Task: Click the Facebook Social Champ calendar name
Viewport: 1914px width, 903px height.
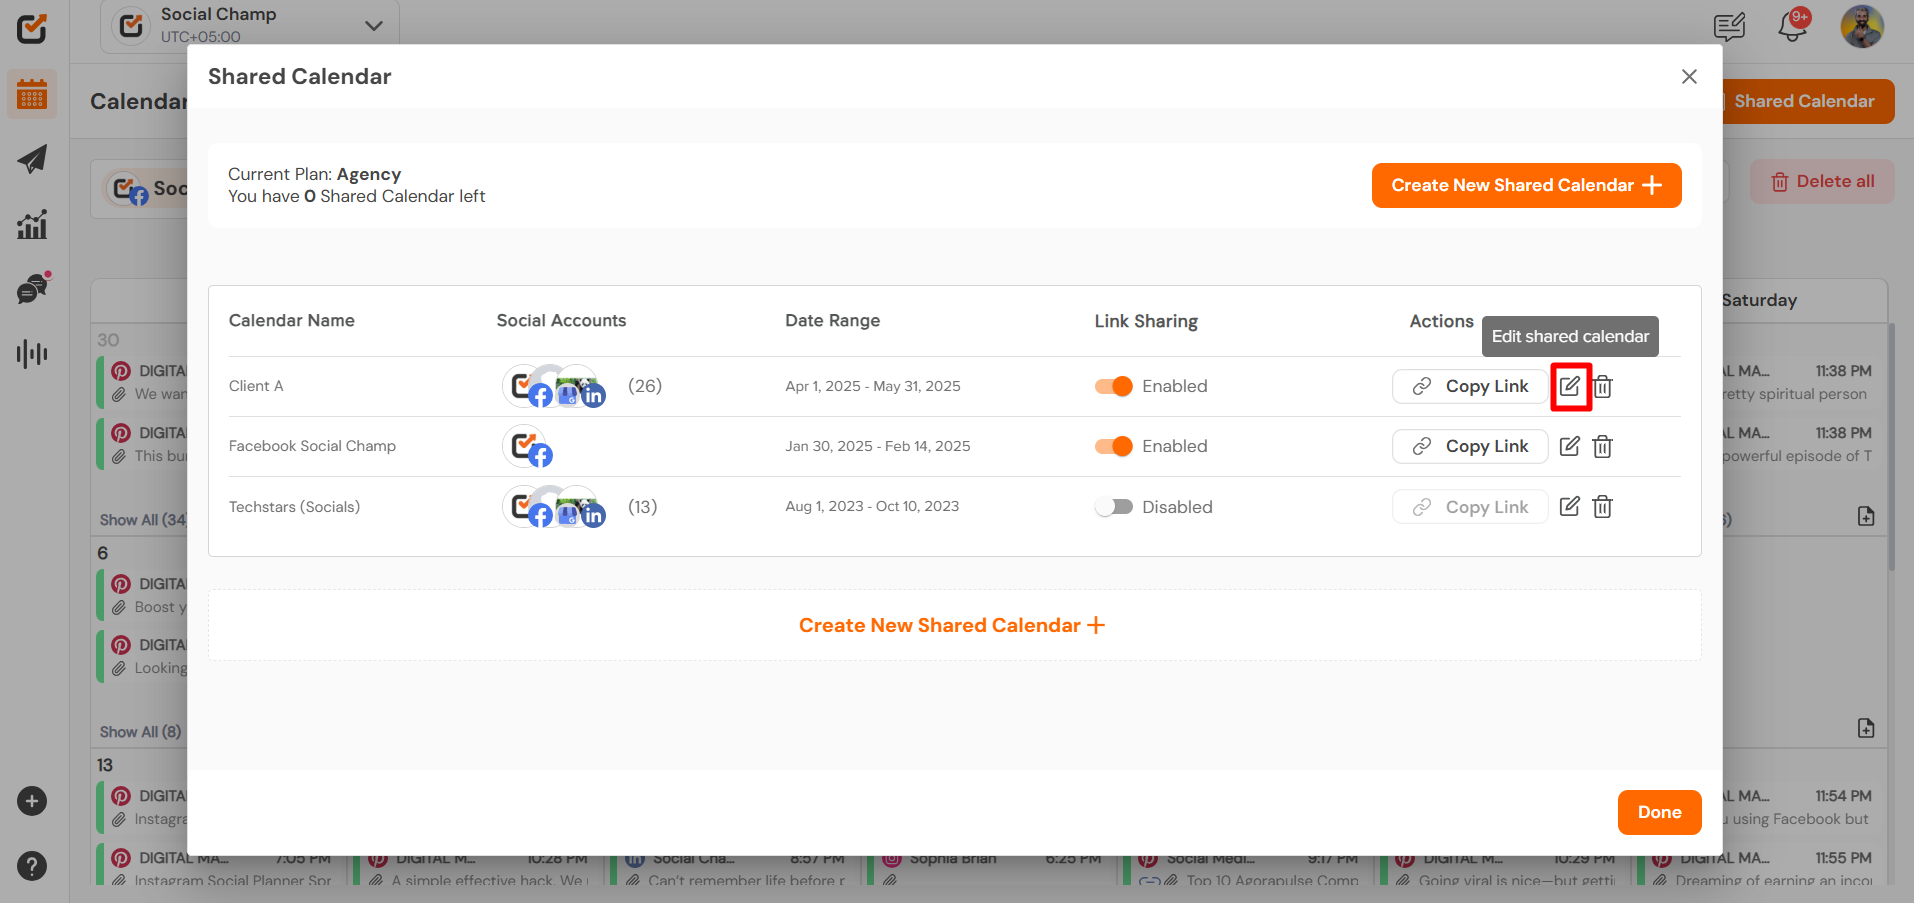Action: (x=312, y=446)
